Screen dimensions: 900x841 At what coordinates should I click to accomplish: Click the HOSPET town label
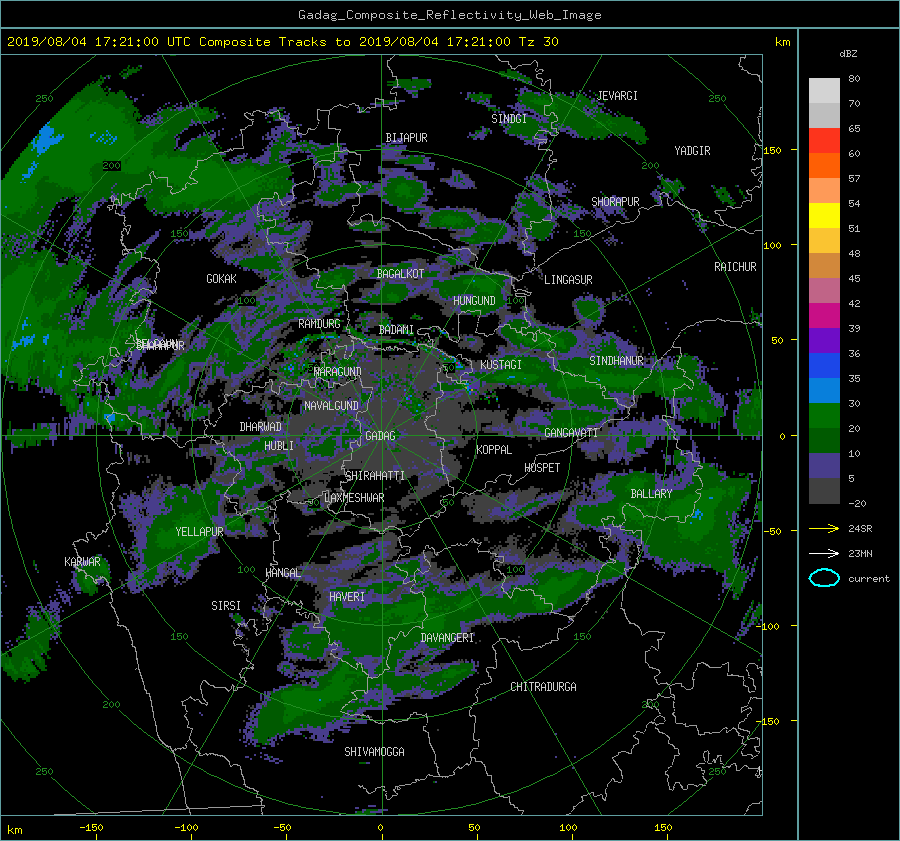pos(542,468)
